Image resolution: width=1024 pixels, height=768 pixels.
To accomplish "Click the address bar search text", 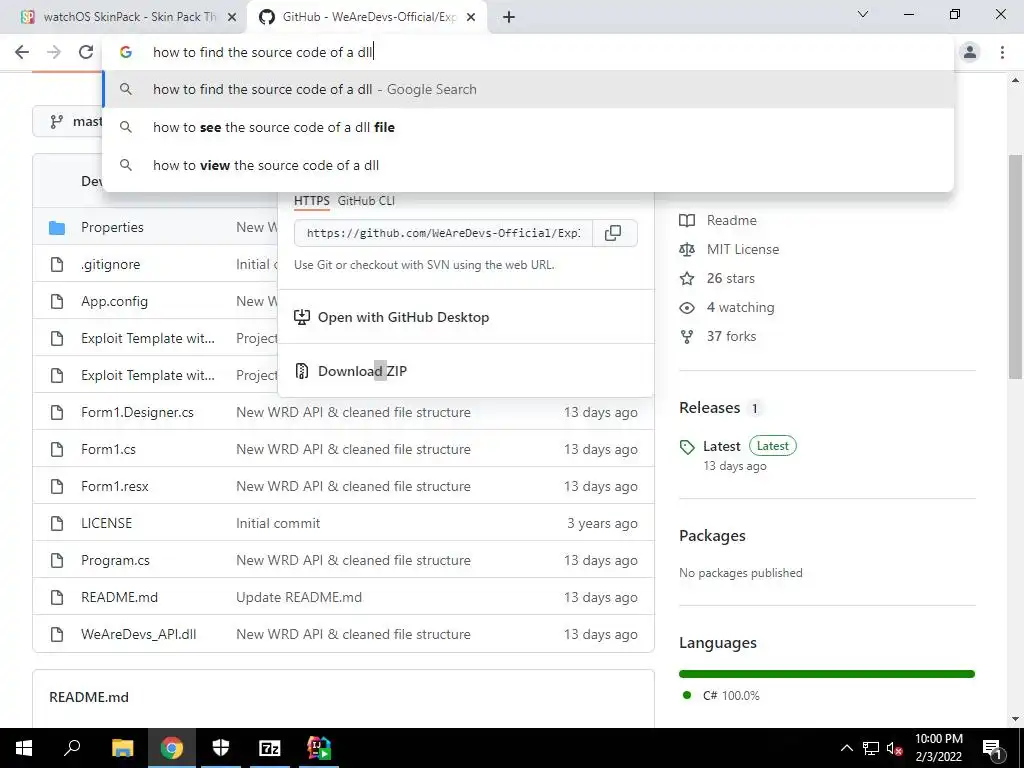I will pyautogui.click(x=262, y=52).
